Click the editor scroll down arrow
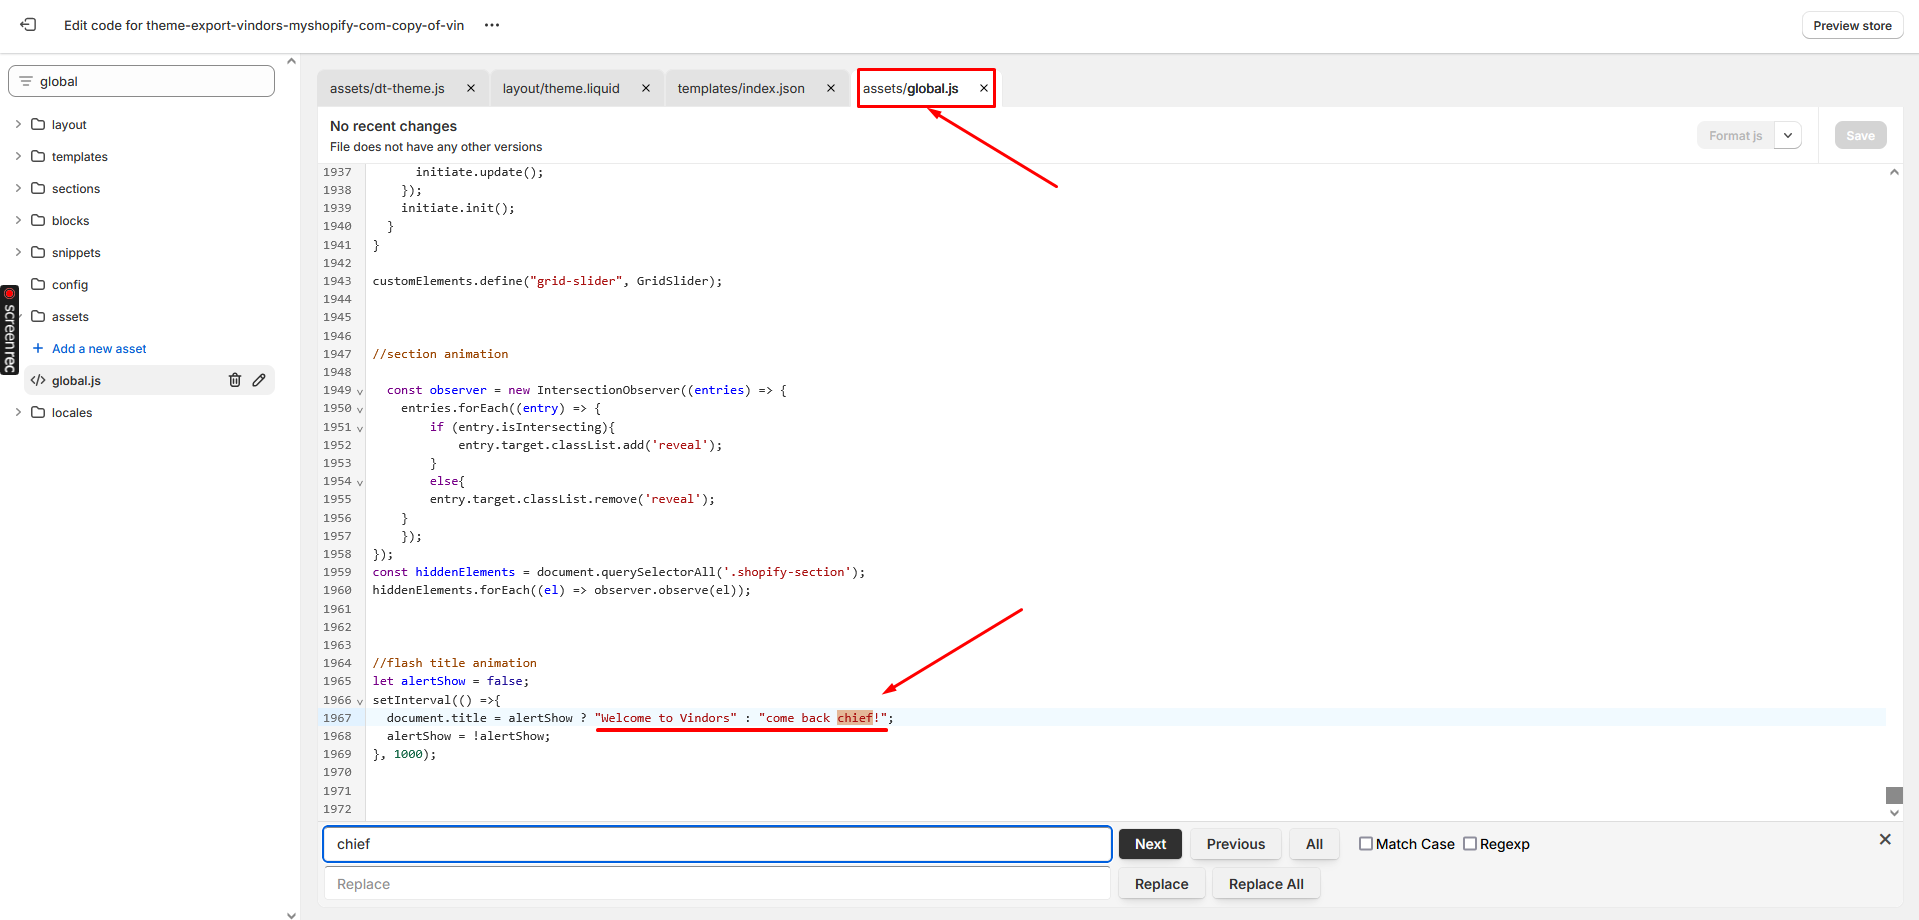The height and width of the screenshot is (920, 1919). [1894, 813]
